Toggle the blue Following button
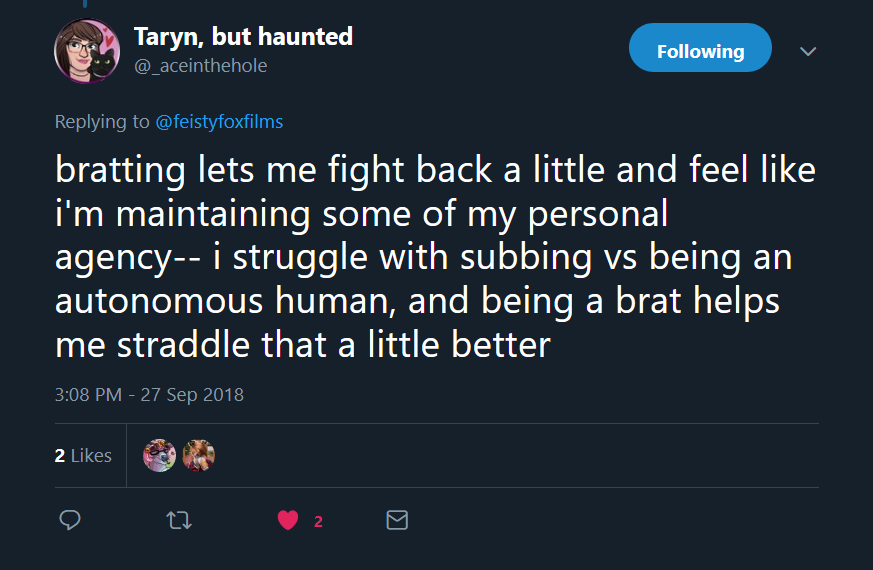 [700, 52]
